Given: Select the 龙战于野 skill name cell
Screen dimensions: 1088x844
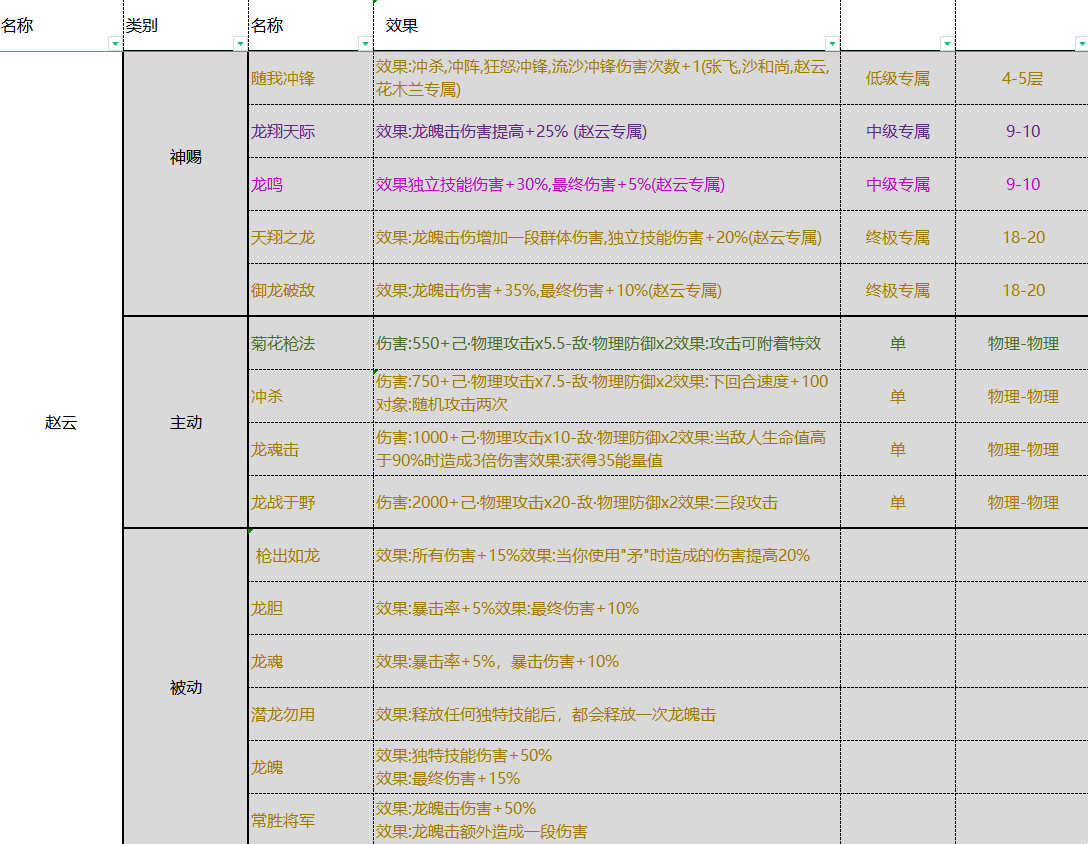Looking at the screenshot, I should pyautogui.click(x=311, y=502).
